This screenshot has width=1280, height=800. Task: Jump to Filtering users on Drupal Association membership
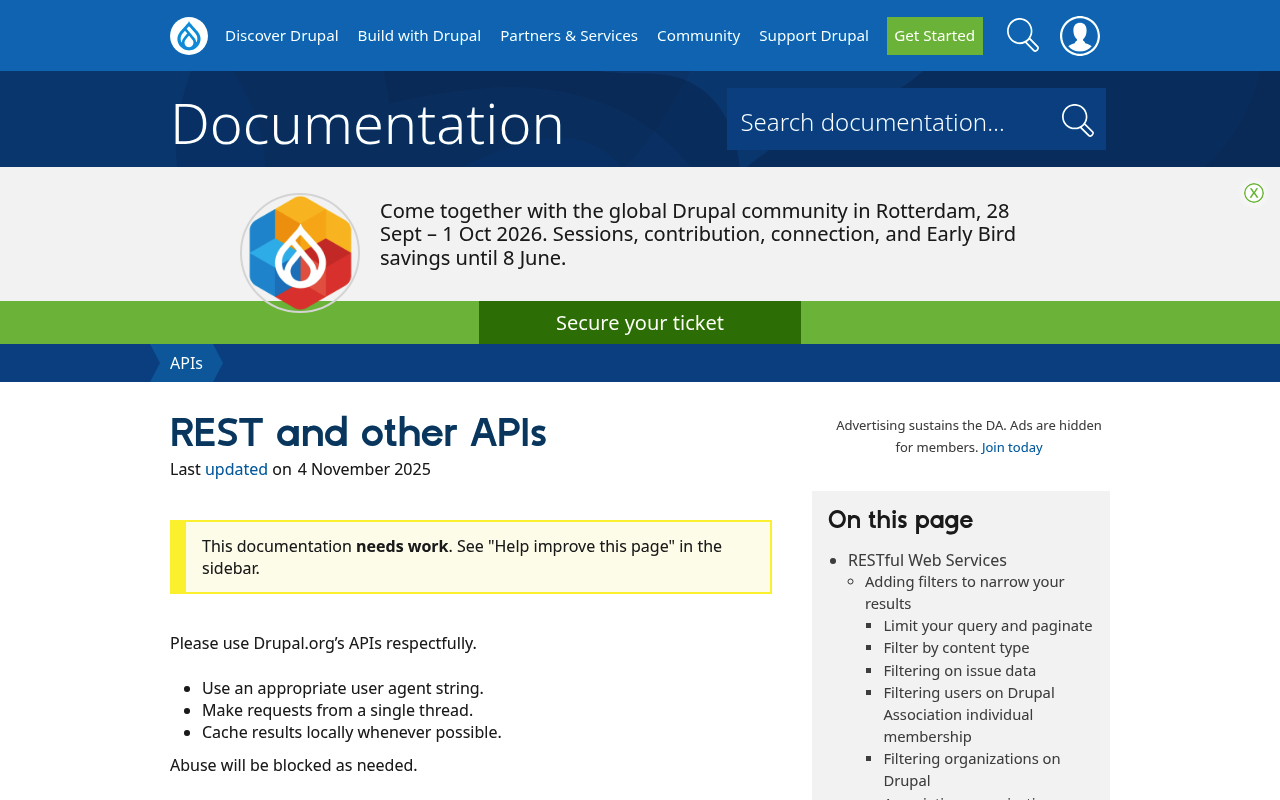click(969, 714)
